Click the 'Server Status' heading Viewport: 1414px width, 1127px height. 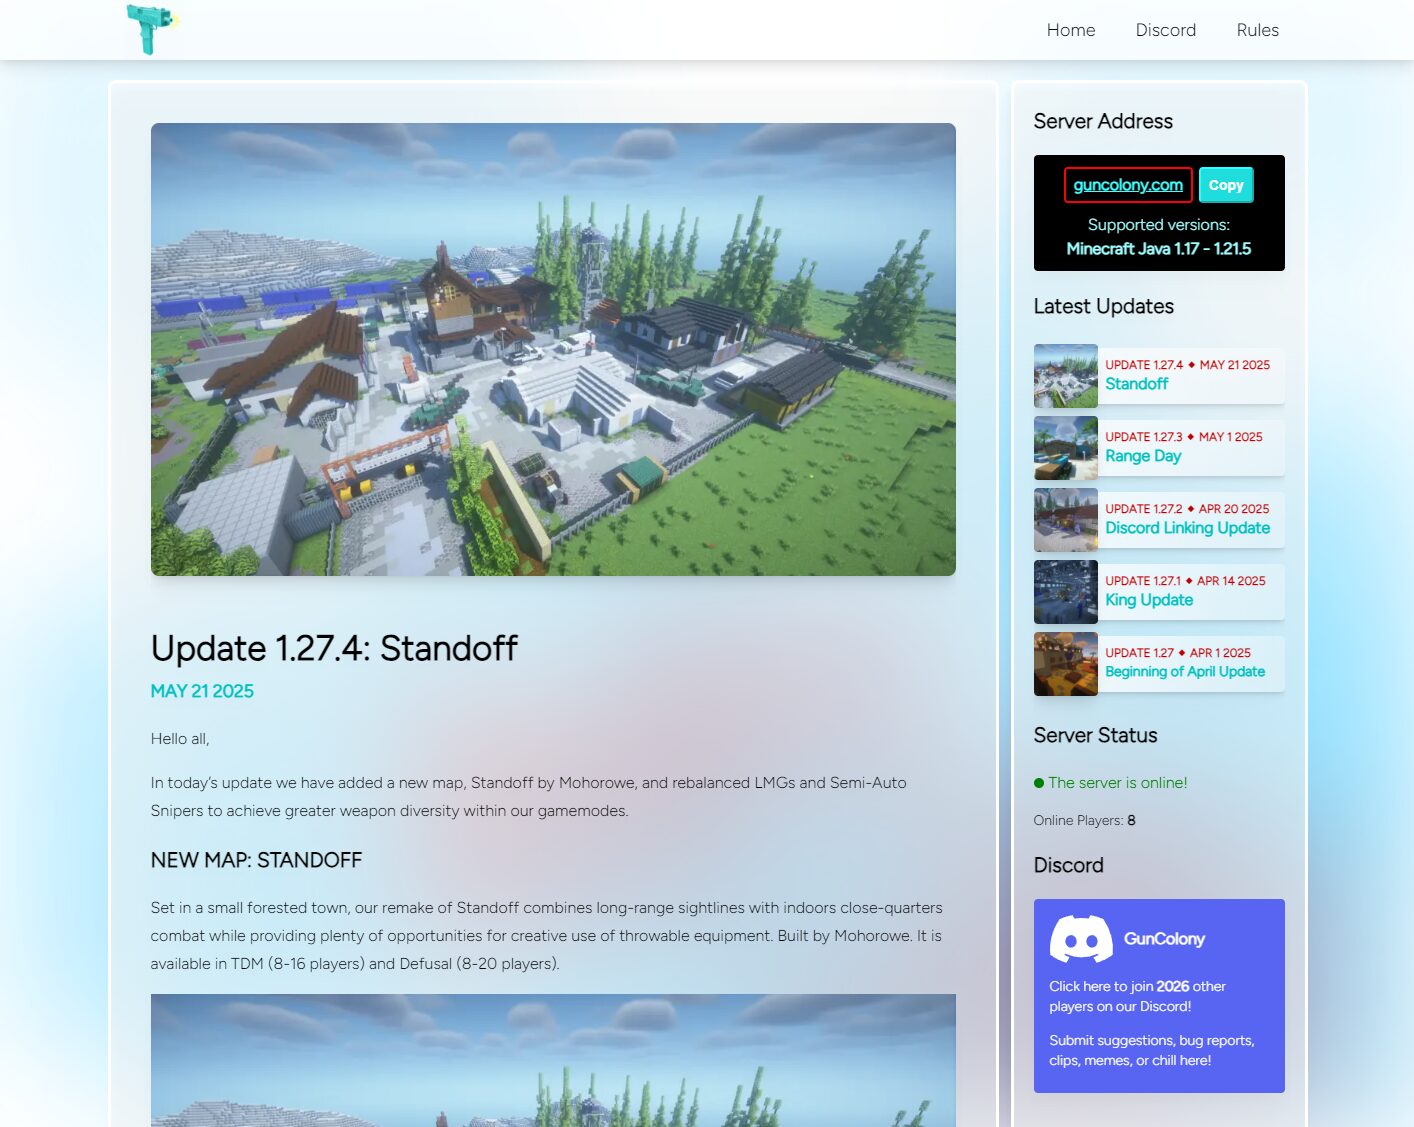tap(1095, 735)
